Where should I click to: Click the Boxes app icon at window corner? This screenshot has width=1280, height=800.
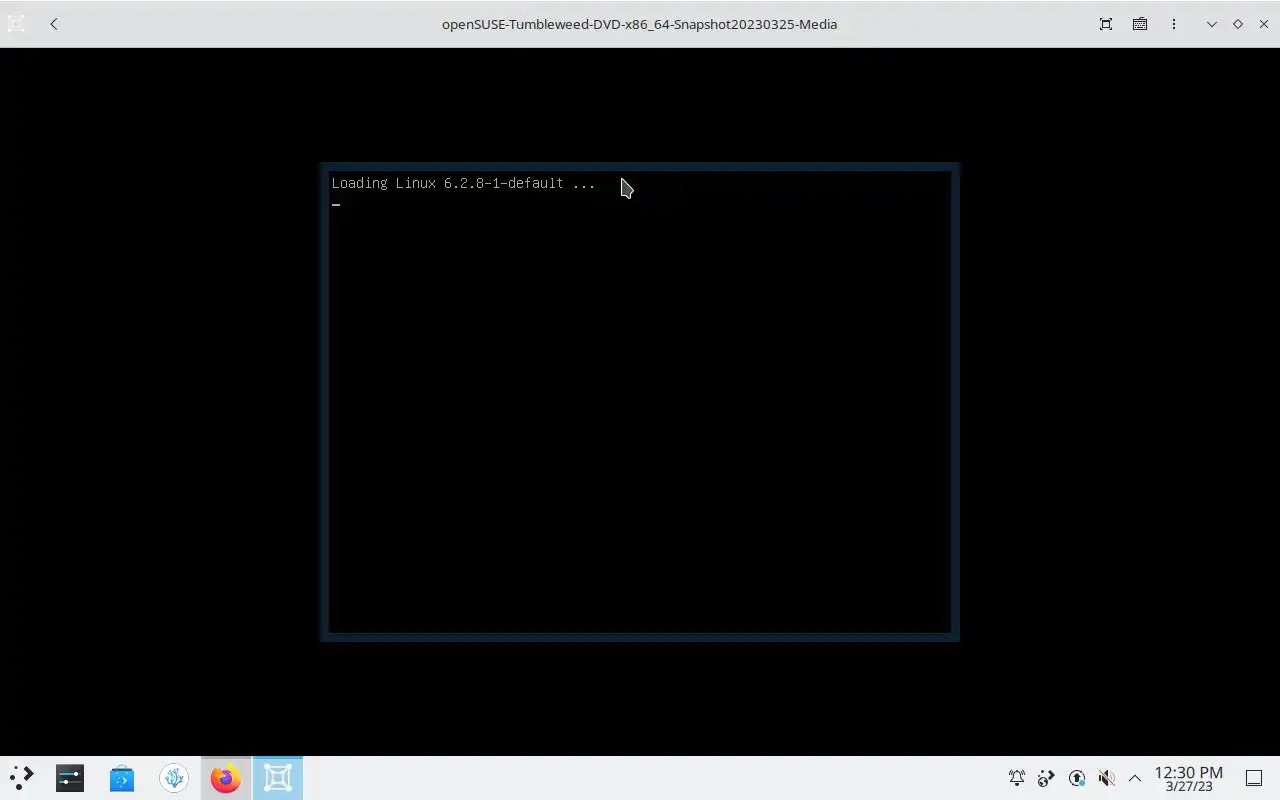[16, 24]
